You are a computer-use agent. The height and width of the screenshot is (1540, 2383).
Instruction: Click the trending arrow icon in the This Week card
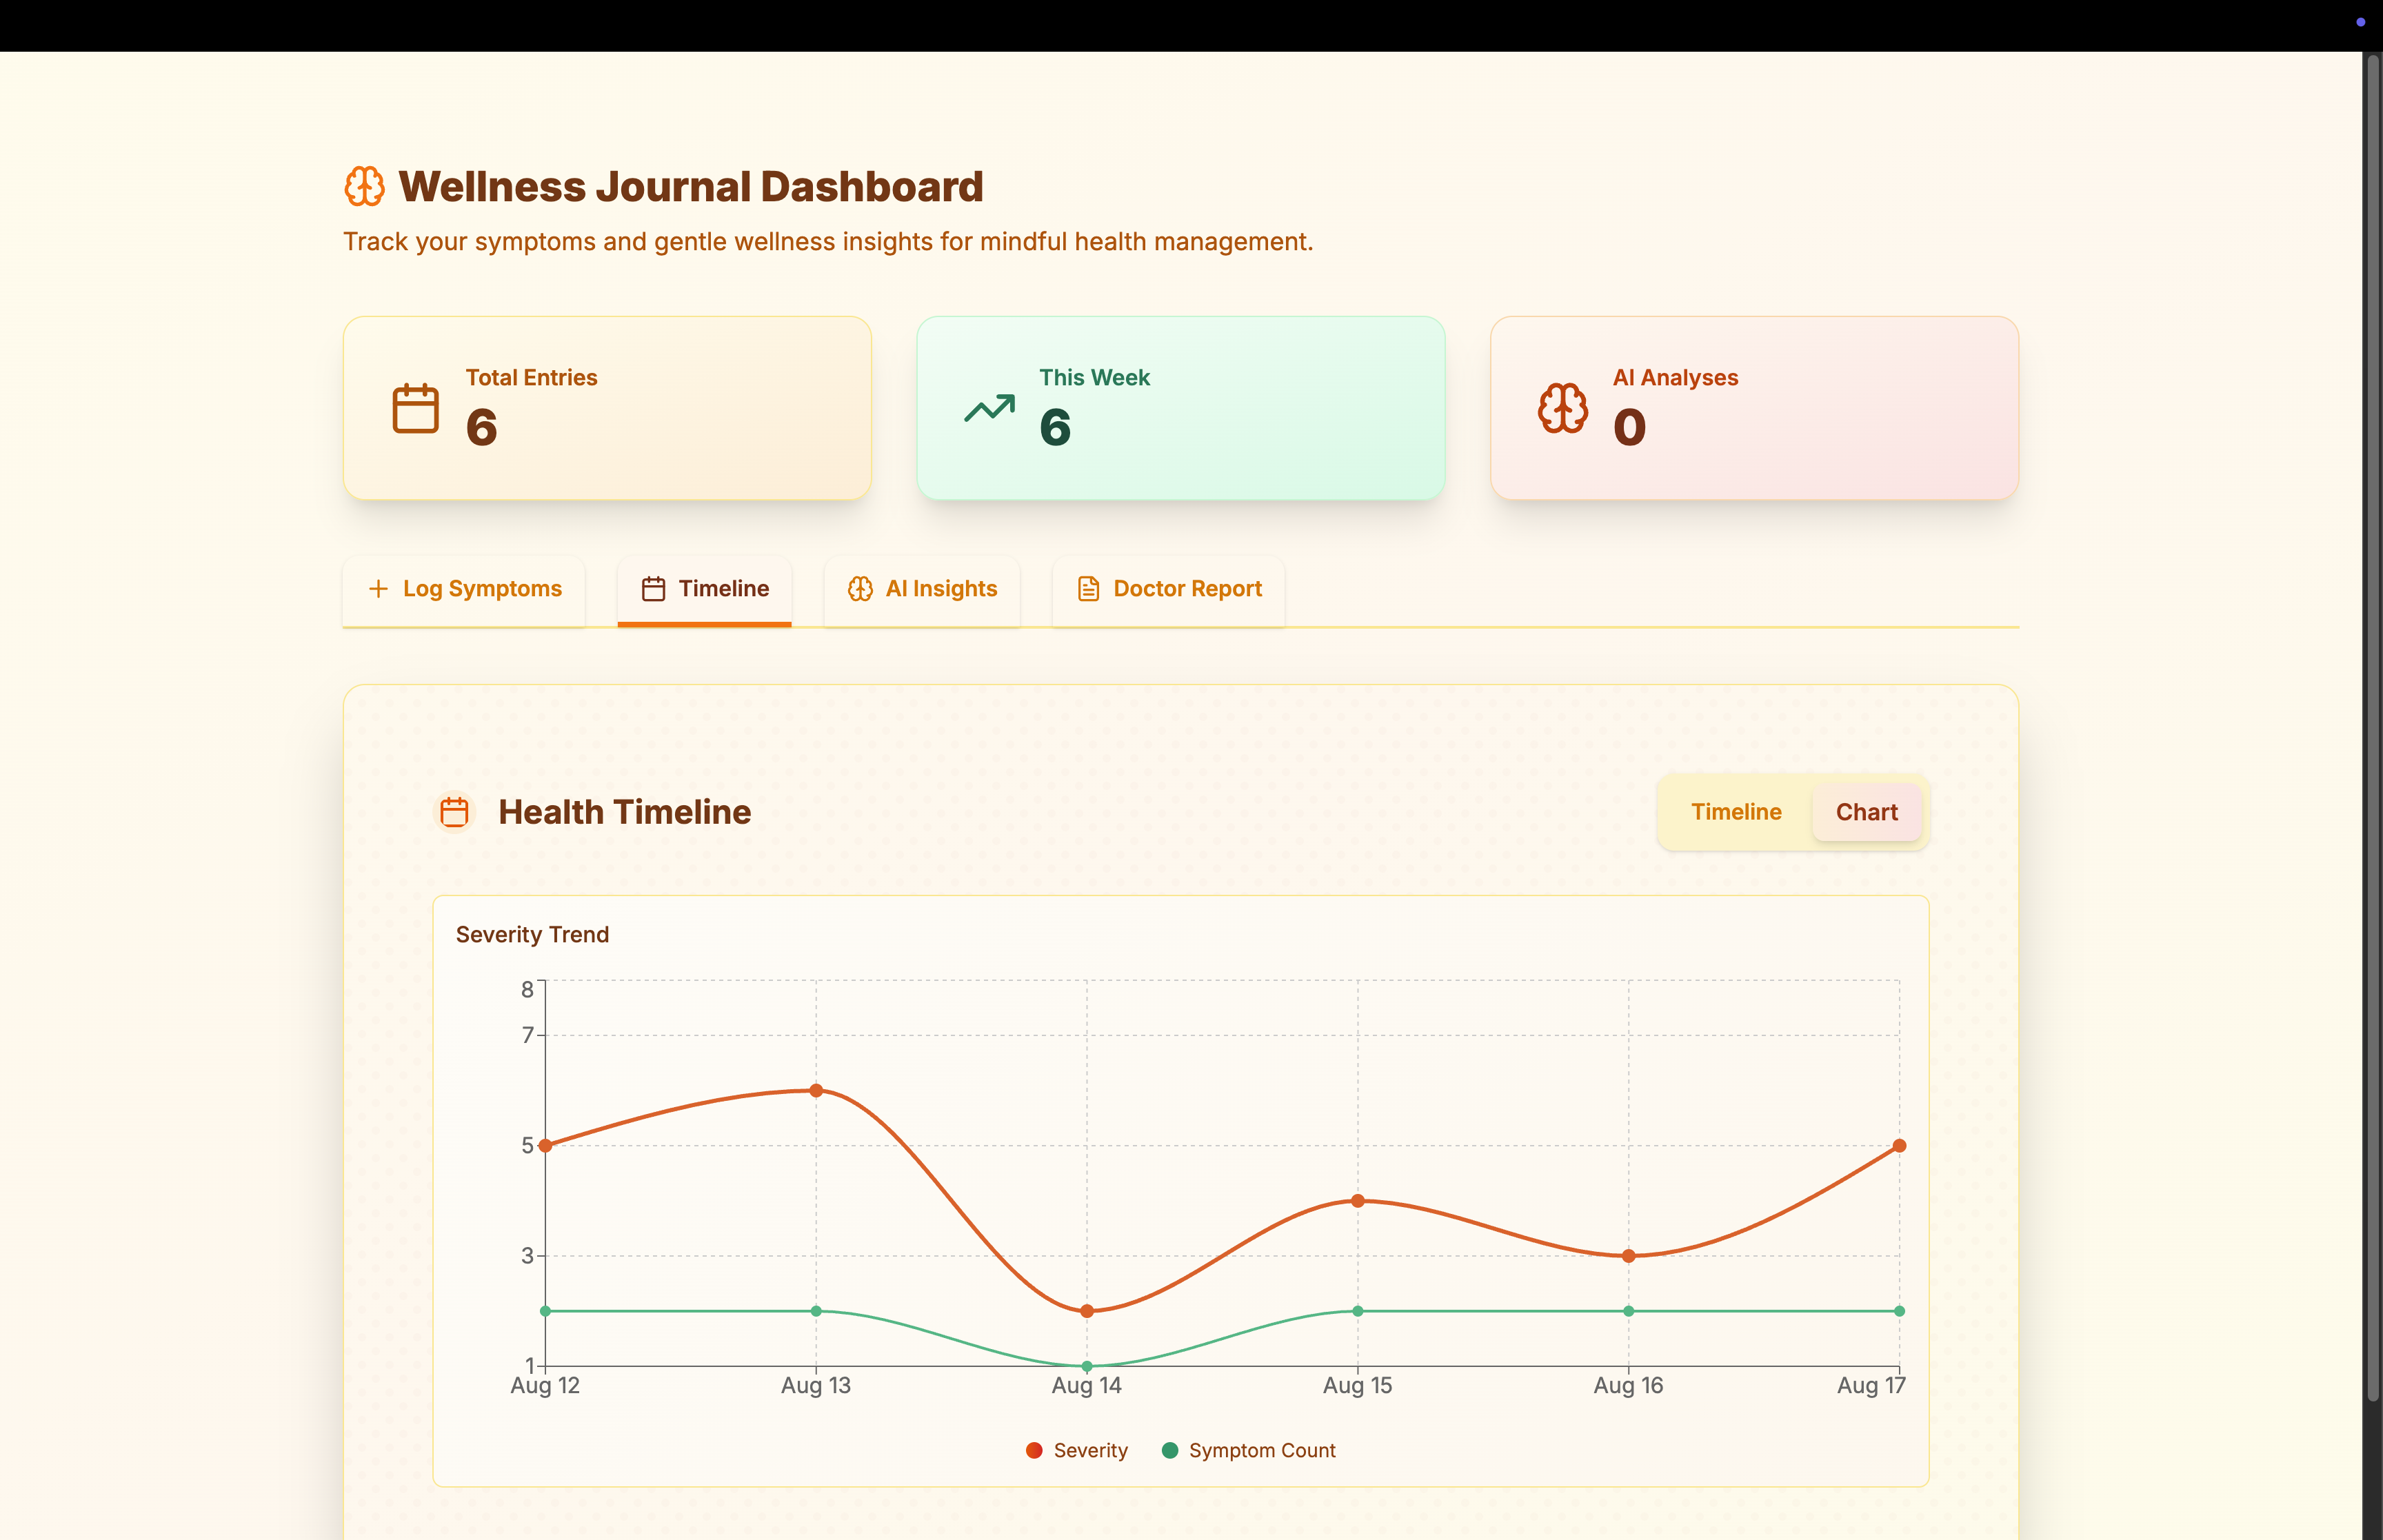[989, 408]
